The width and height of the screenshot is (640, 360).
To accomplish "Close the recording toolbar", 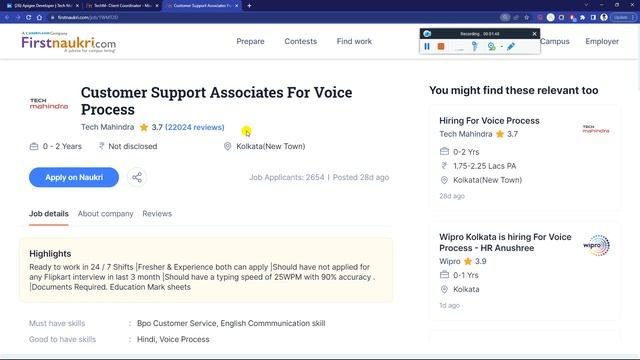I will (534, 34).
